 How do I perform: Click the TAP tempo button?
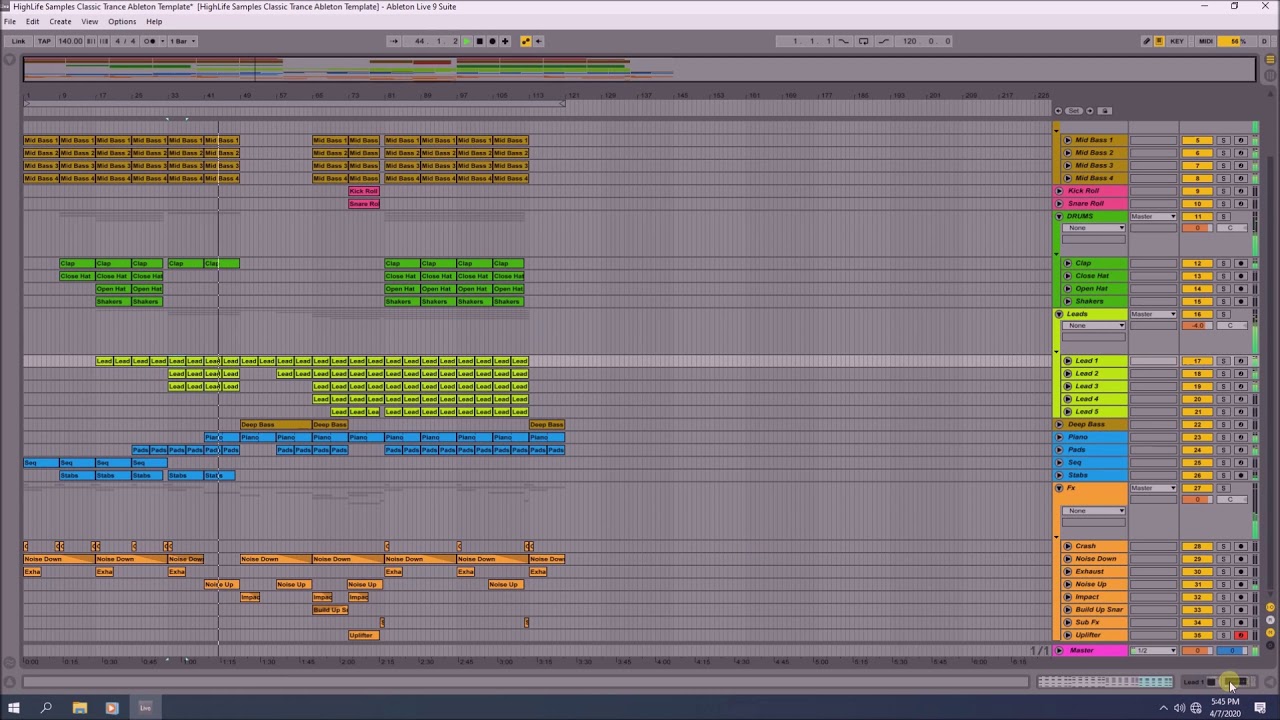pyautogui.click(x=44, y=41)
